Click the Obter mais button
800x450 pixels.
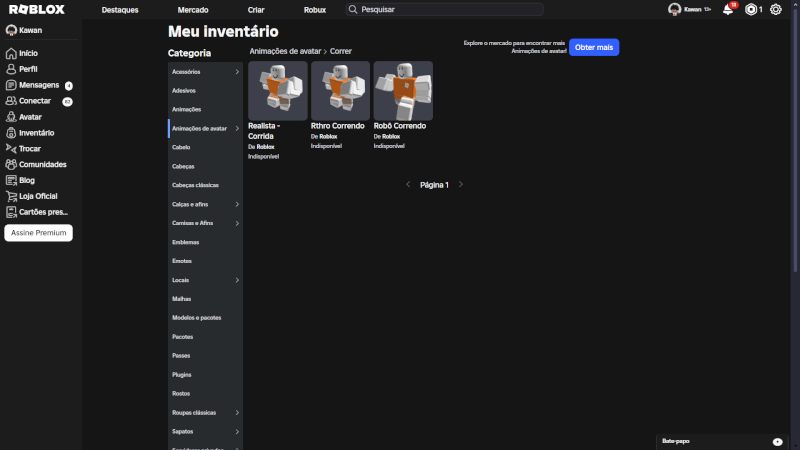pos(594,47)
